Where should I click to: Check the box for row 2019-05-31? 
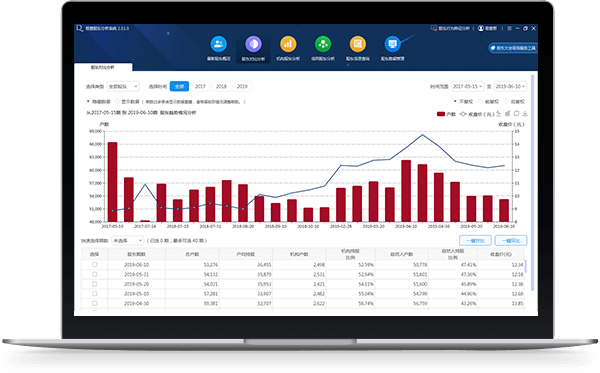(x=95, y=274)
